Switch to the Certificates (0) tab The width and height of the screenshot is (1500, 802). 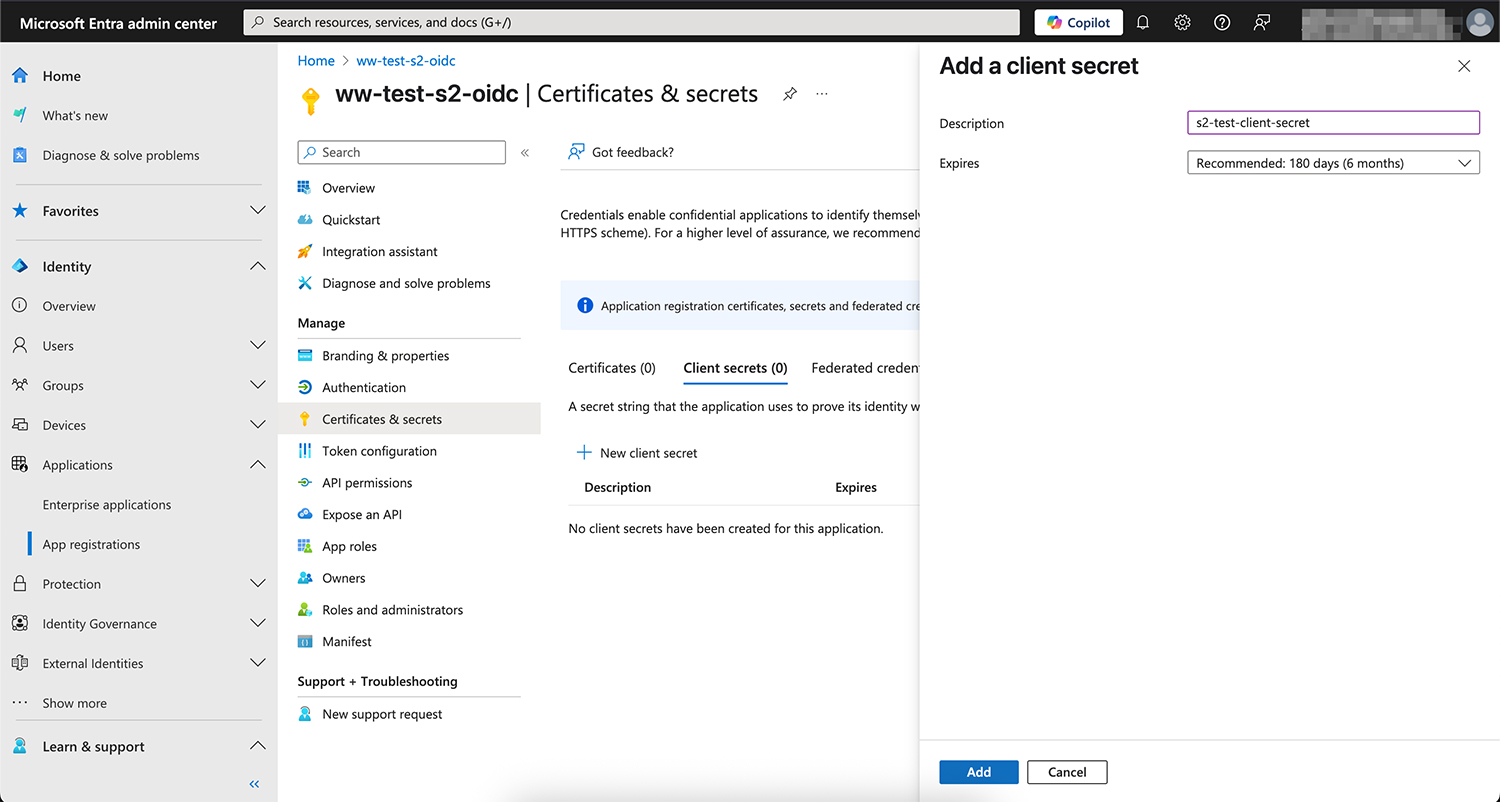click(x=612, y=368)
